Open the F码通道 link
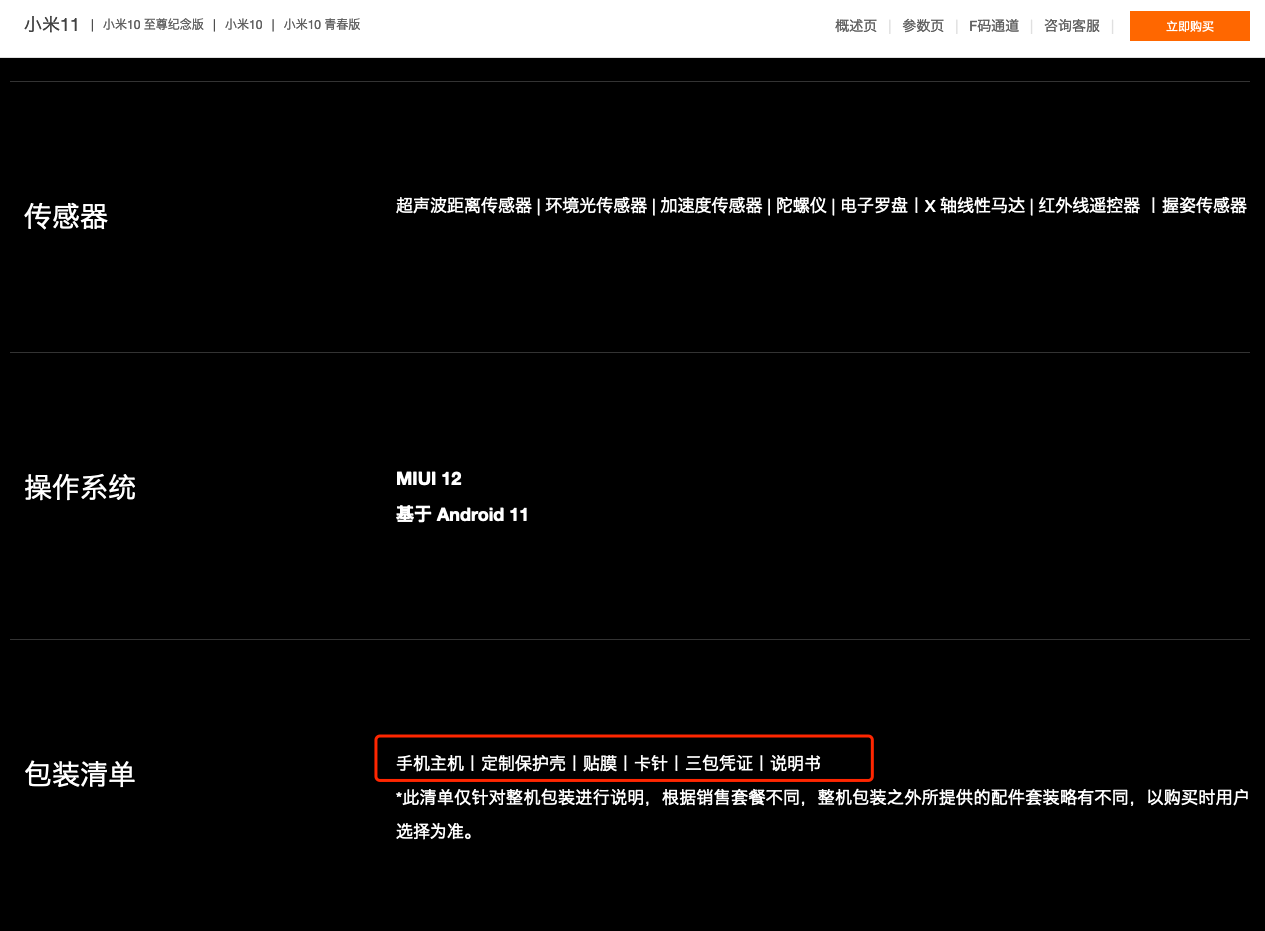The width and height of the screenshot is (1265, 931). [x=994, y=26]
